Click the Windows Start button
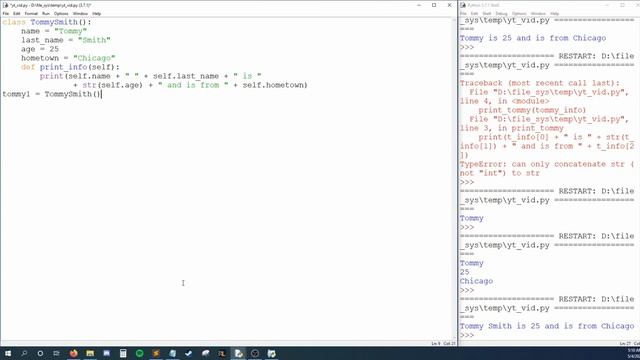The height and width of the screenshot is (360, 640). pos(8,353)
